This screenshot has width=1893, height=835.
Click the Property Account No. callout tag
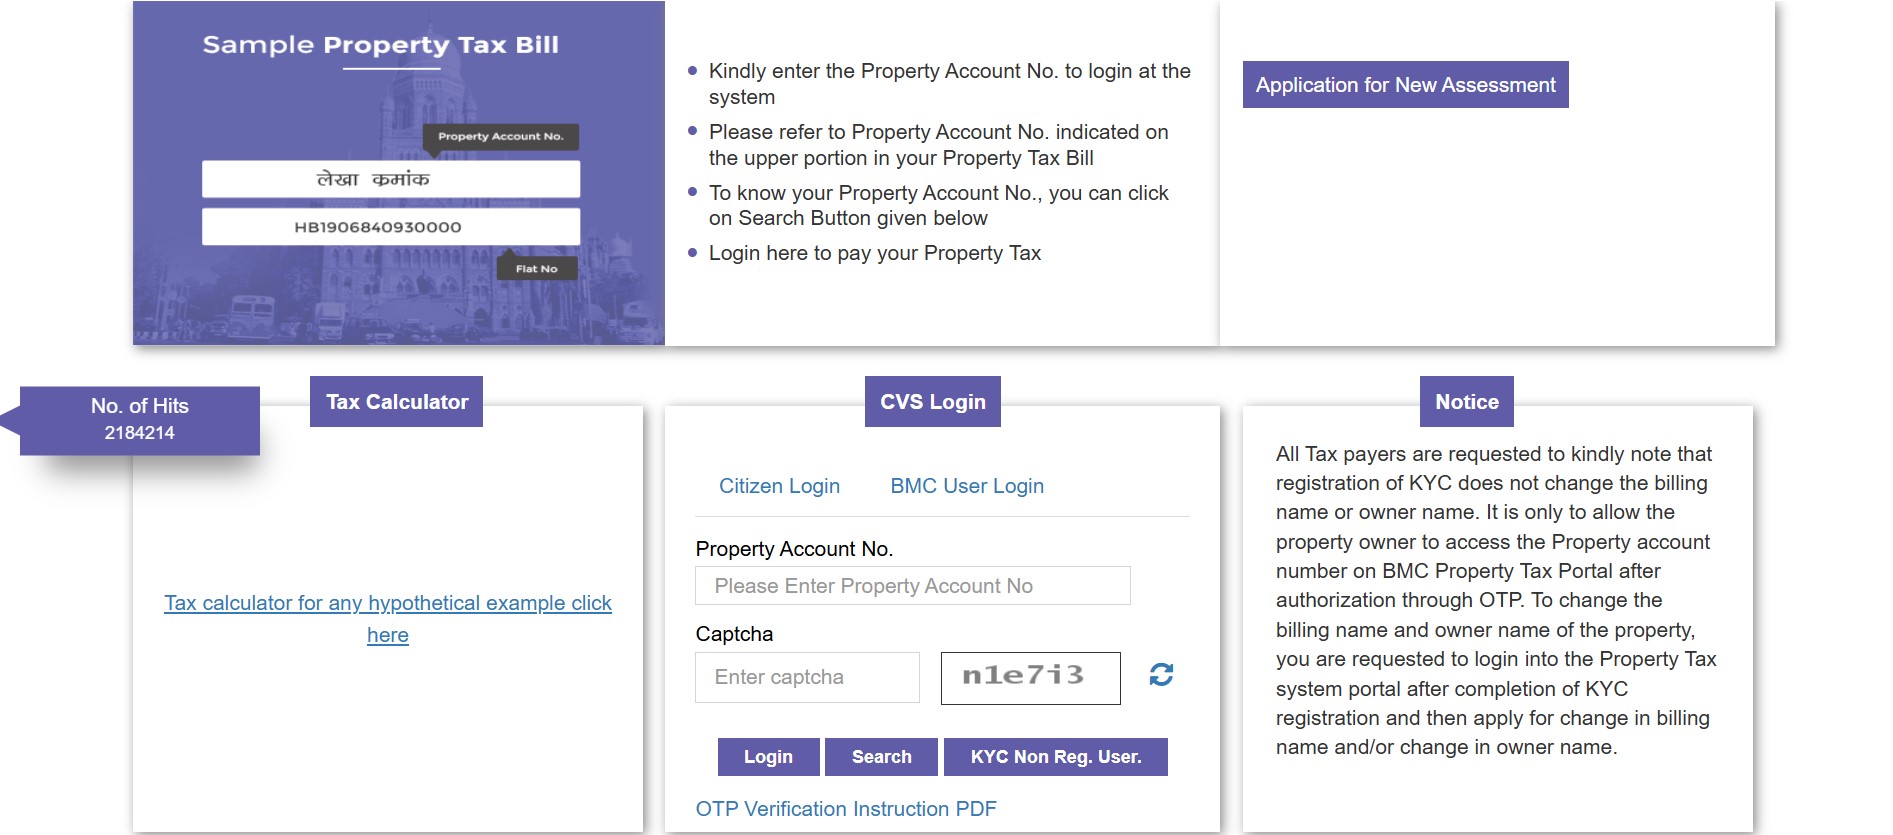500,136
